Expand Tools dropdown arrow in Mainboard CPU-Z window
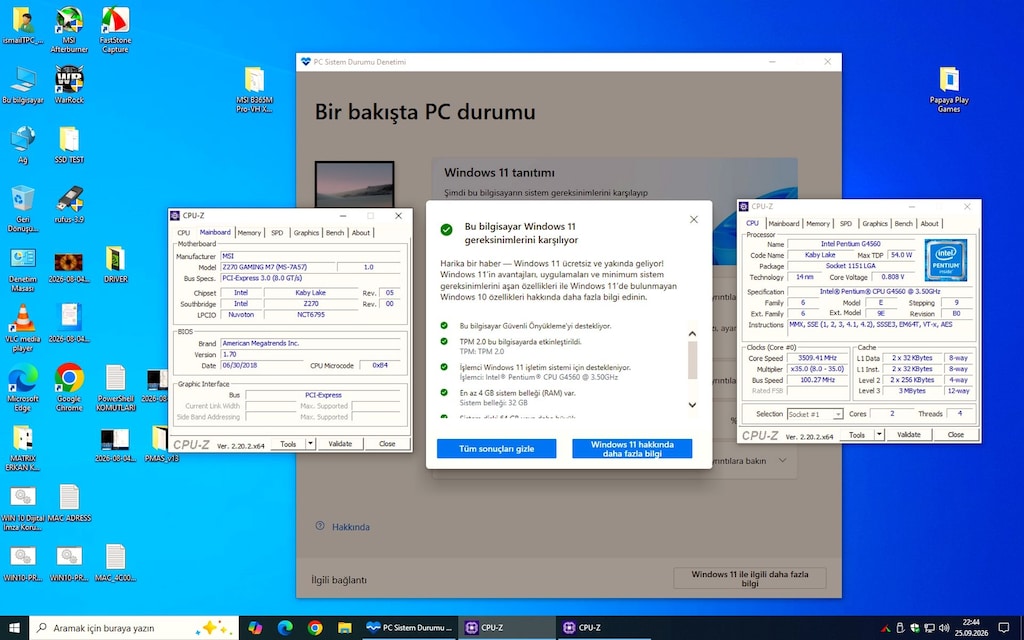This screenshot has height=640, width=1024. tap(310, 443)
